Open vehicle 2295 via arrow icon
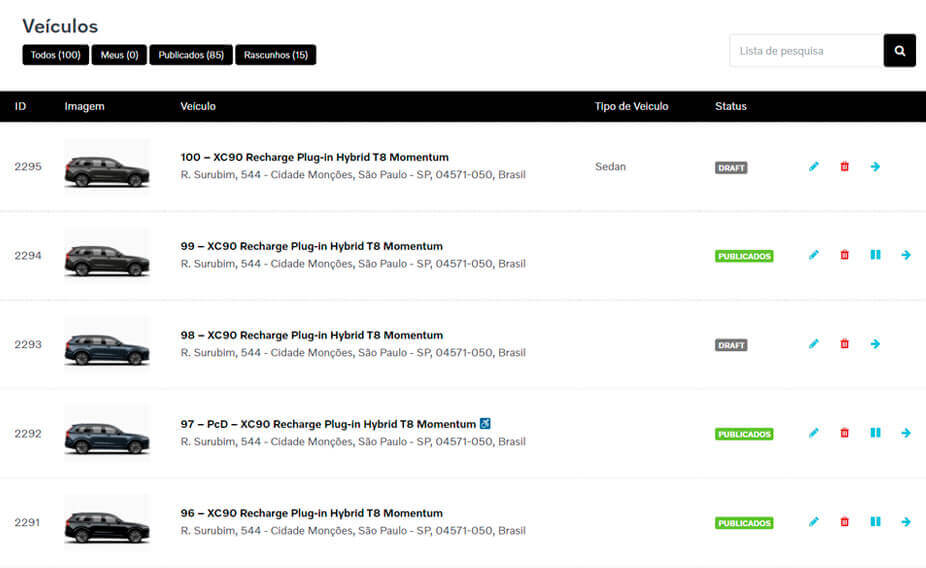 click(875, 167)
